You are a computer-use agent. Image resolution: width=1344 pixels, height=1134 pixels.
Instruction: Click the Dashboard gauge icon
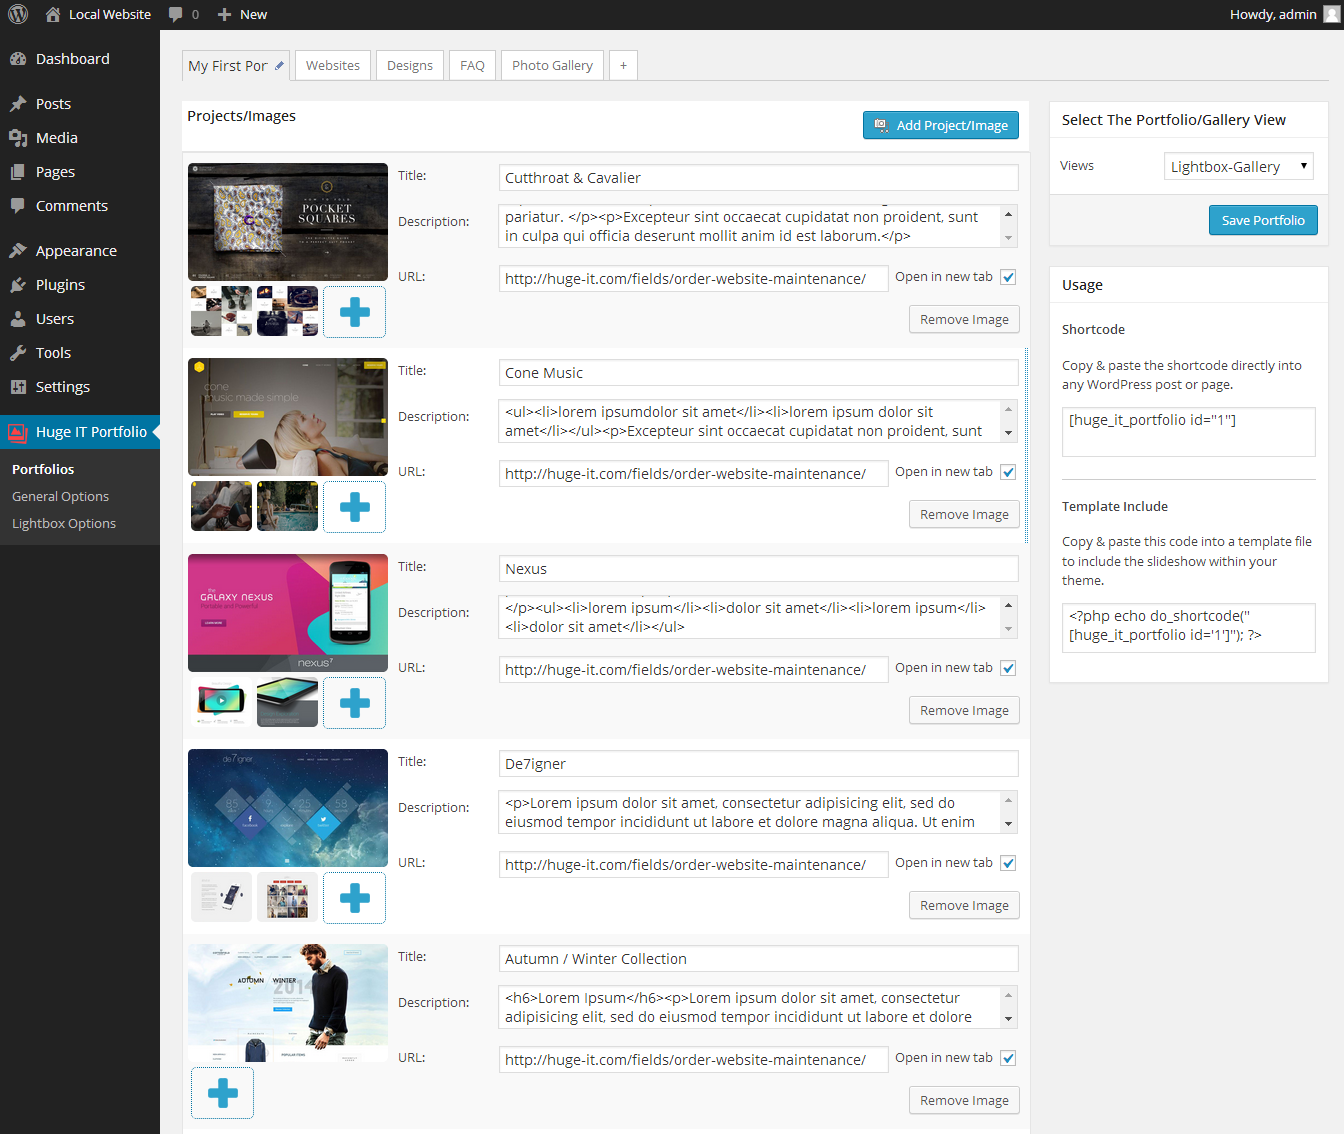(18, 59)
